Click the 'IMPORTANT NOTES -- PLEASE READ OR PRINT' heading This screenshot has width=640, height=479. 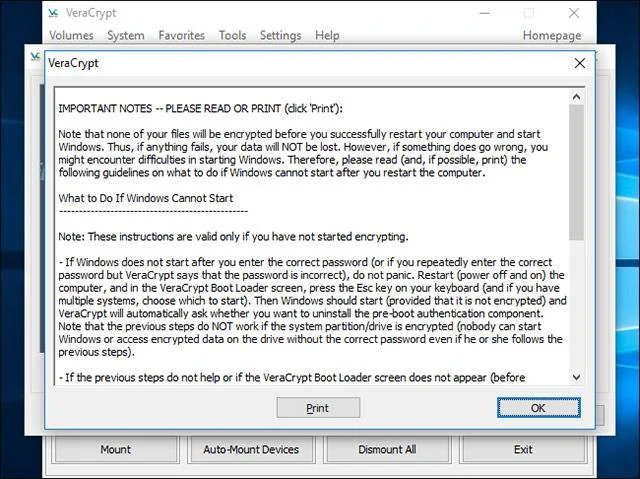point(200,109)
